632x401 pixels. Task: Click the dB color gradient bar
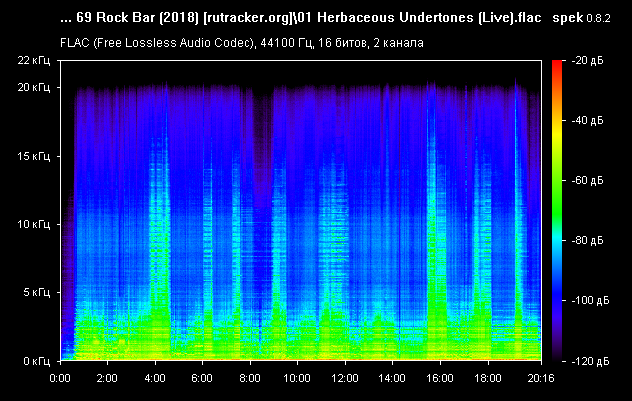(555, 210)
